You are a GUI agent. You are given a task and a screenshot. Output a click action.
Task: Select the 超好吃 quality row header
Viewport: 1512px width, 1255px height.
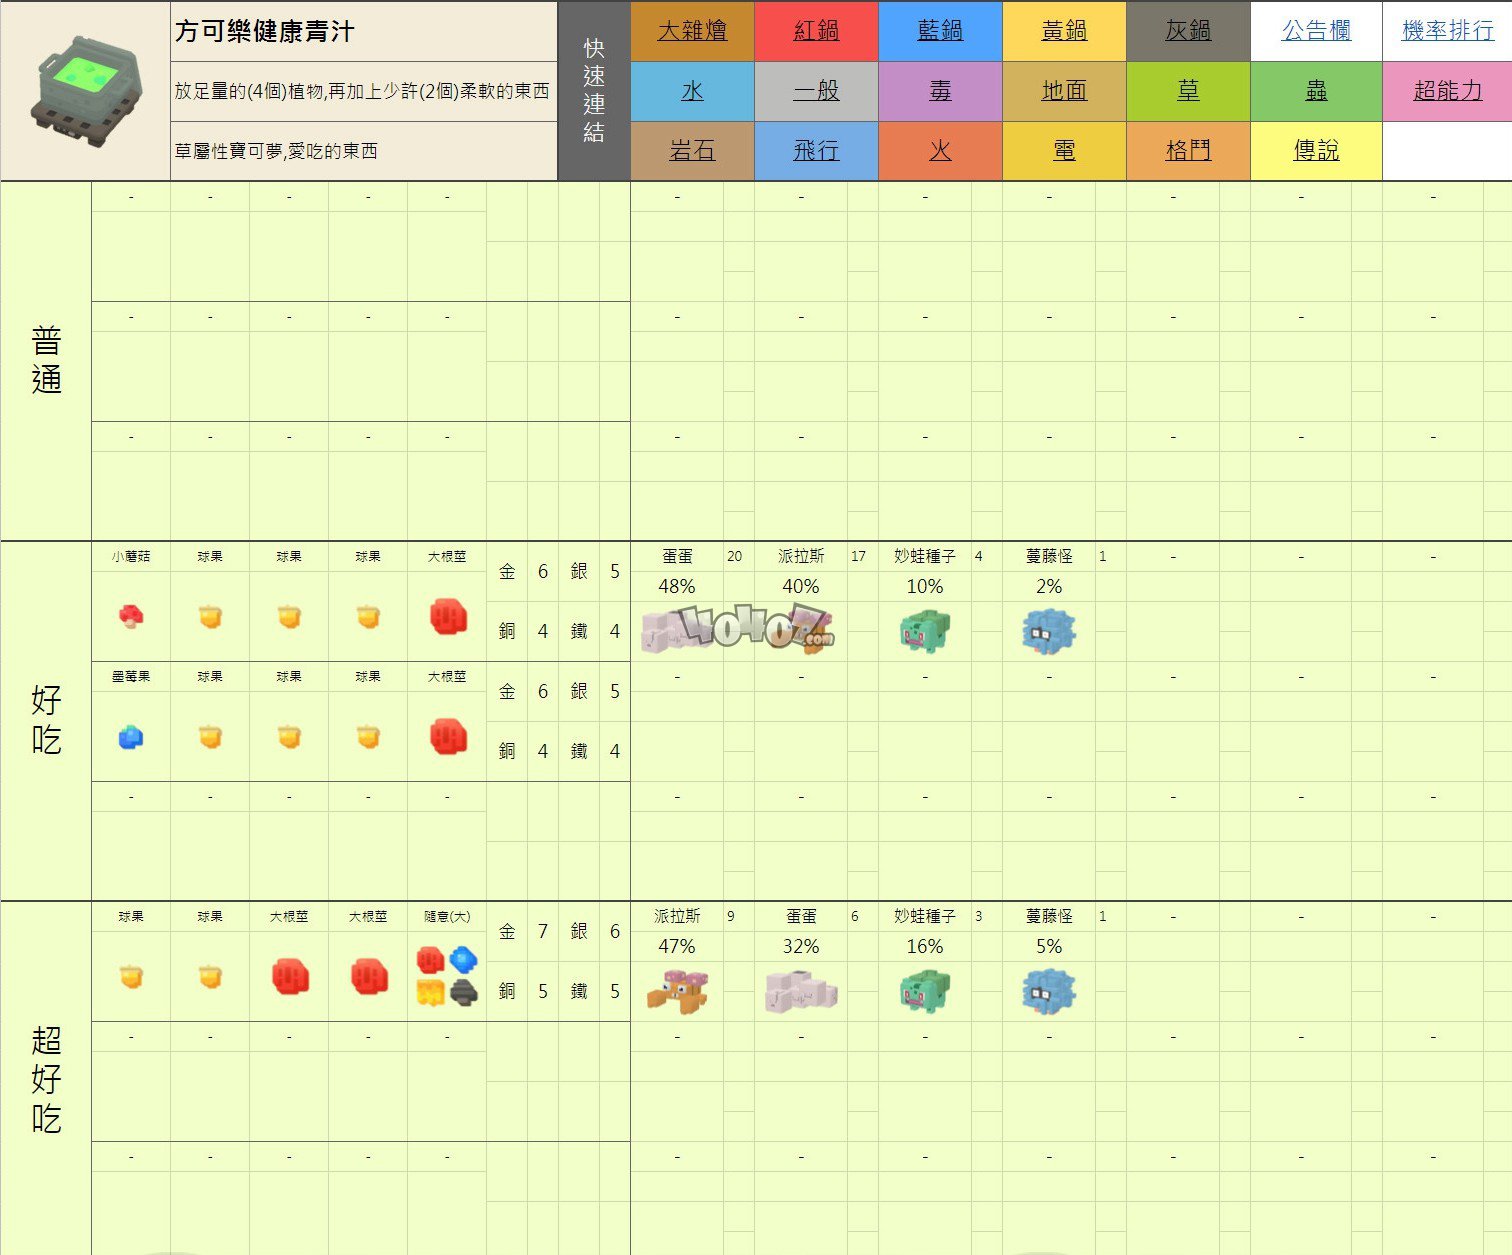coord(46,1079)
